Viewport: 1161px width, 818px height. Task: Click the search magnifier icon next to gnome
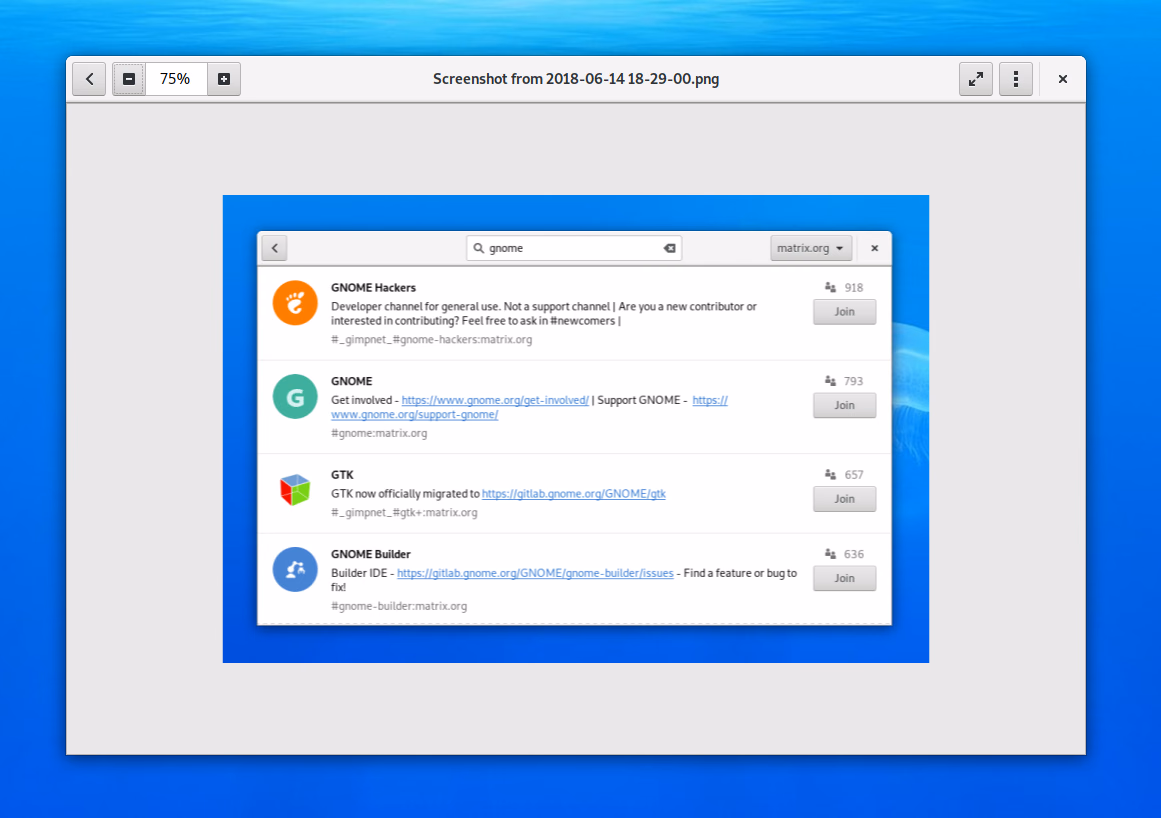click(x=478, y=248)
